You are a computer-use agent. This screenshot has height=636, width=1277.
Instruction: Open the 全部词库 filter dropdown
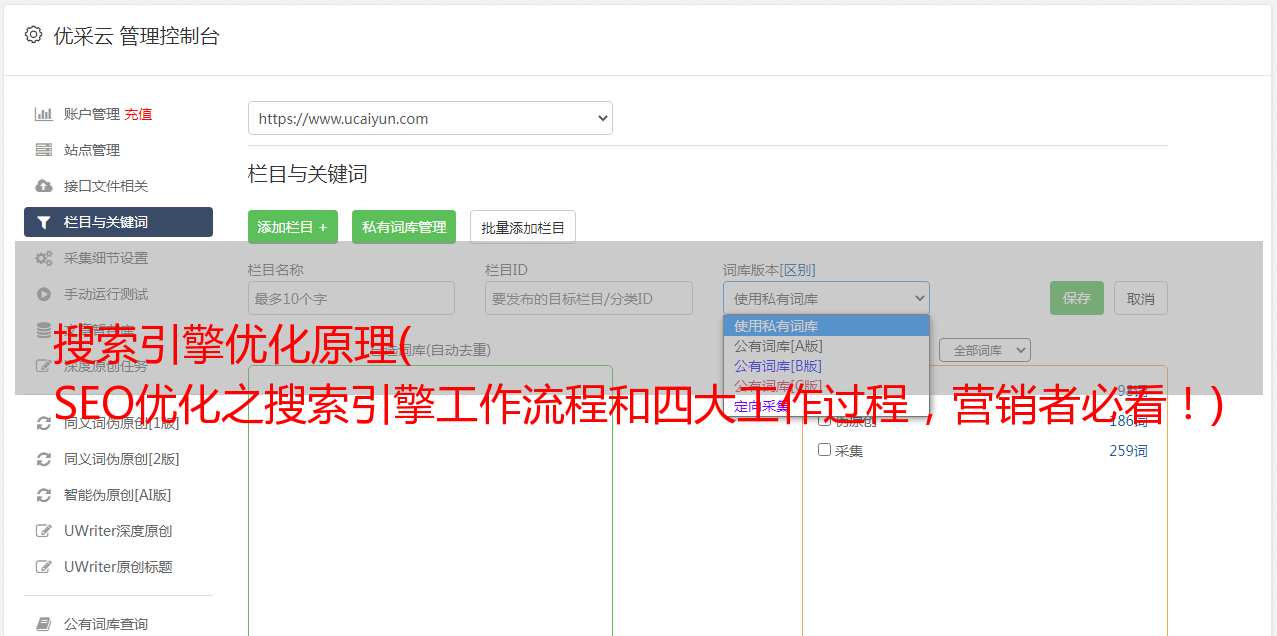[x=985, y=350]
